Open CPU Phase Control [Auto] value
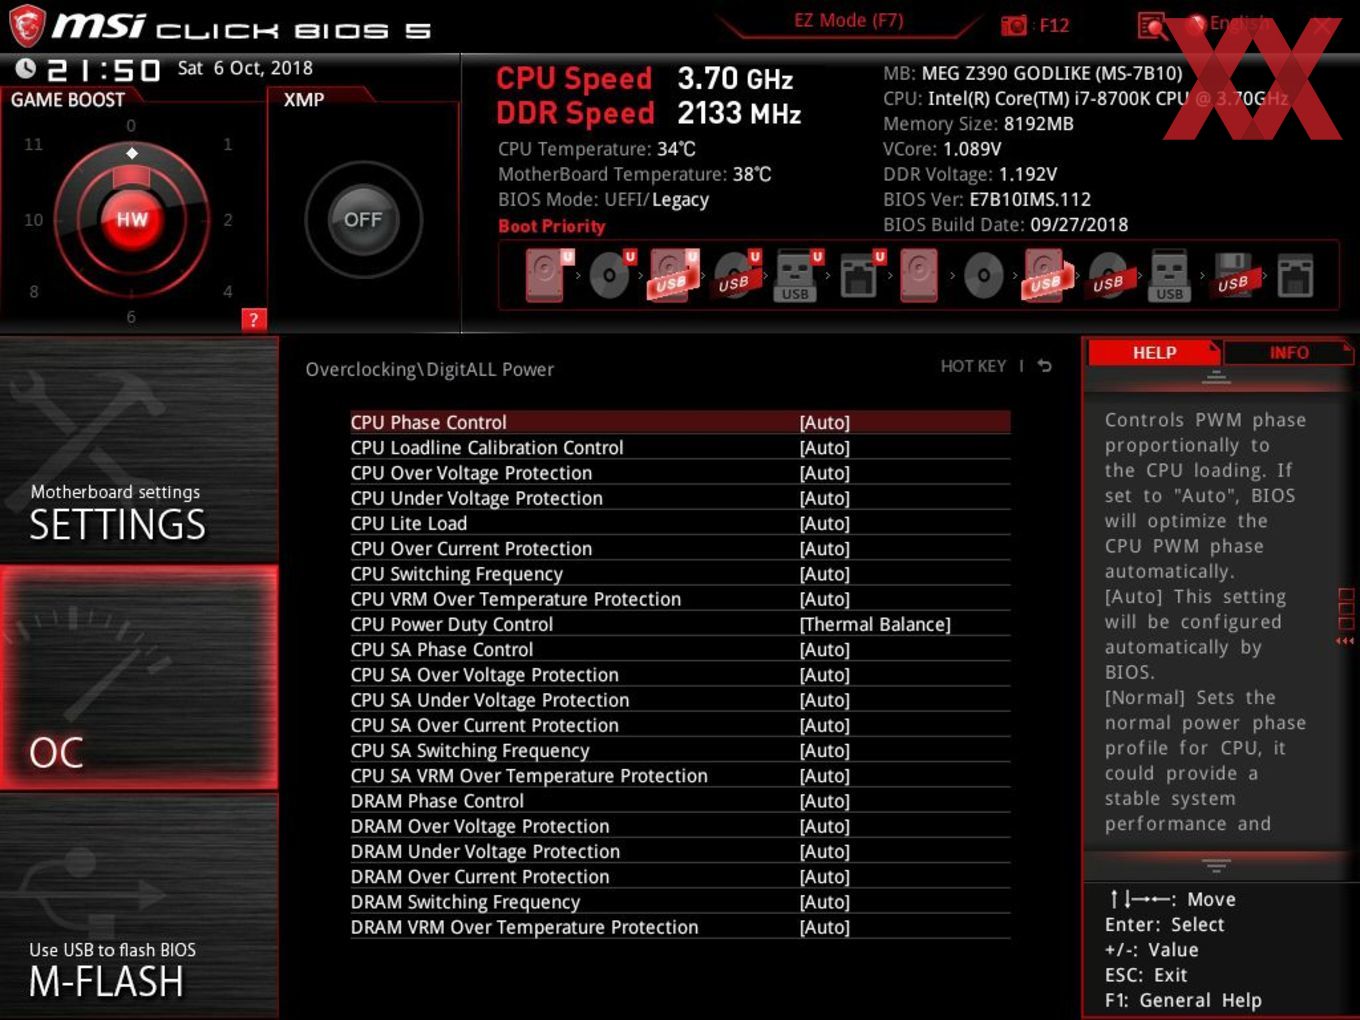Screen dimensions: 1360x1020 825,423
